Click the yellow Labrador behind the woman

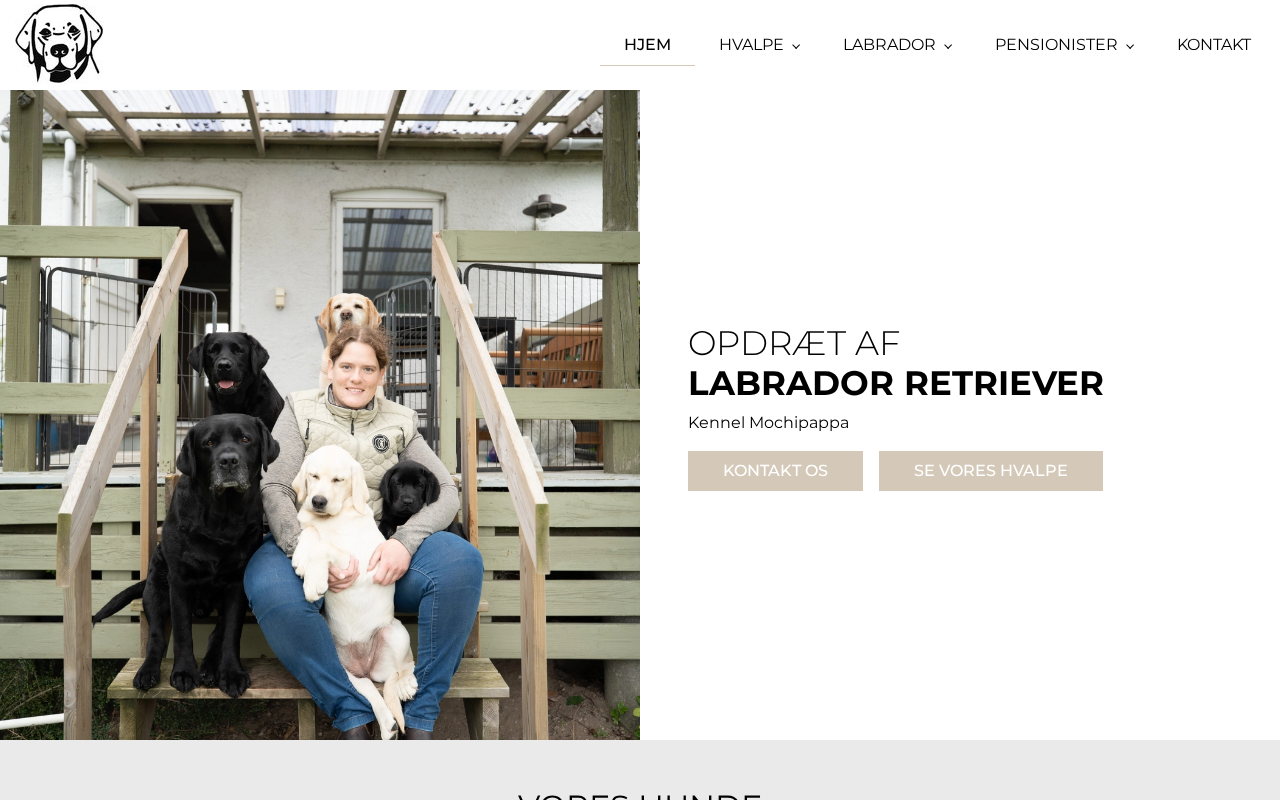tap(350, 316)
